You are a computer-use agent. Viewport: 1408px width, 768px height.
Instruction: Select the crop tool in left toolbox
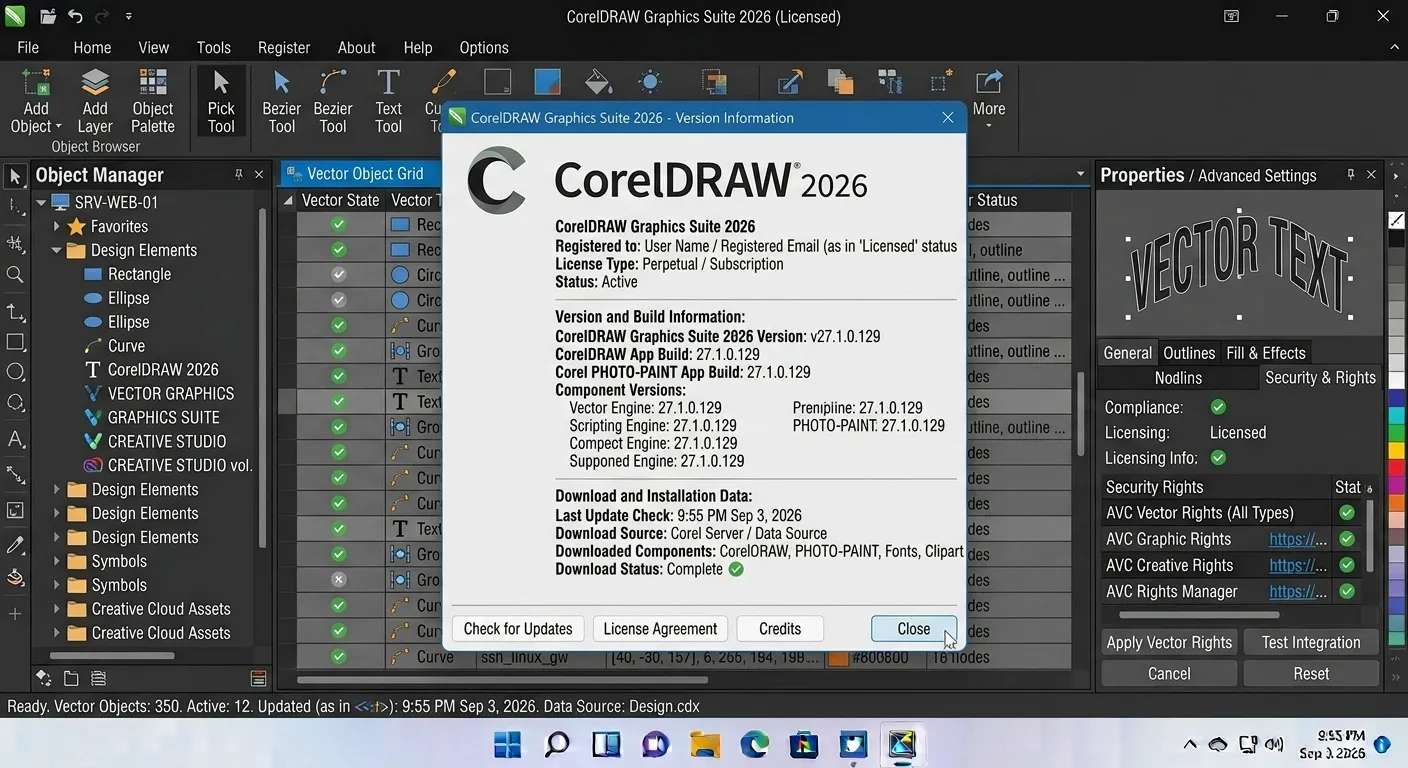click(15, 312)
